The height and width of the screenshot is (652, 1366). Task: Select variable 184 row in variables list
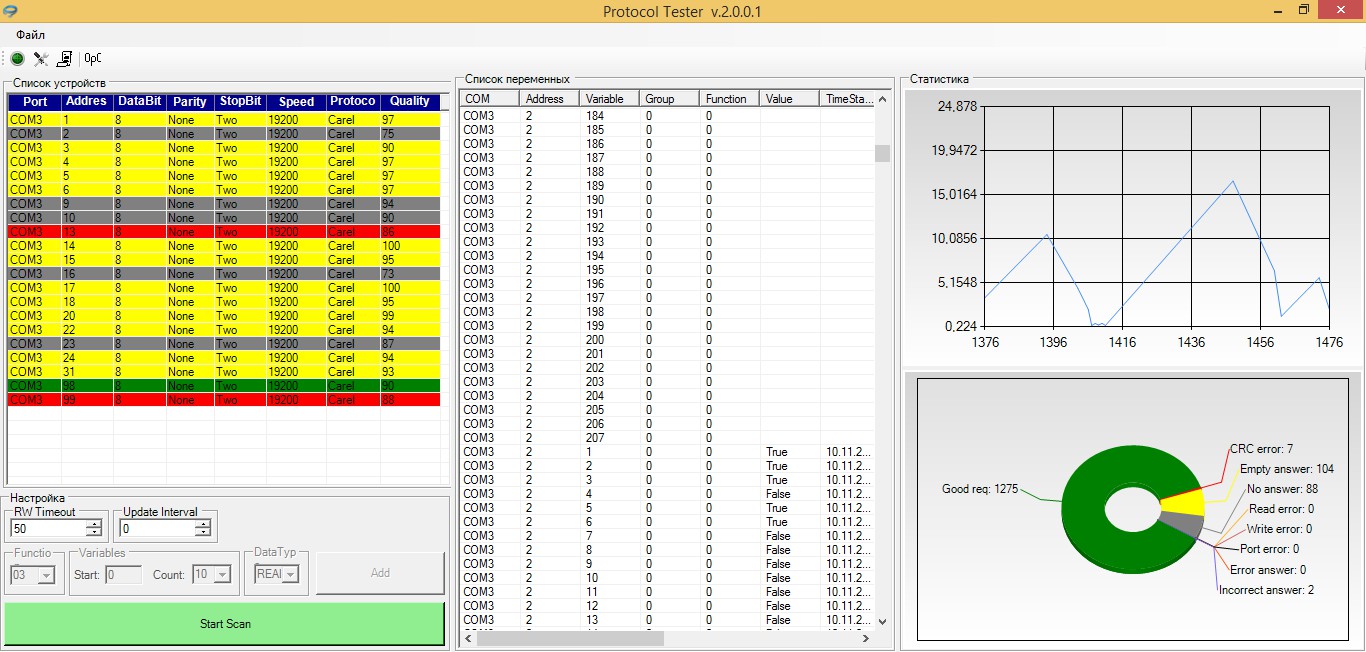(667, 115)
